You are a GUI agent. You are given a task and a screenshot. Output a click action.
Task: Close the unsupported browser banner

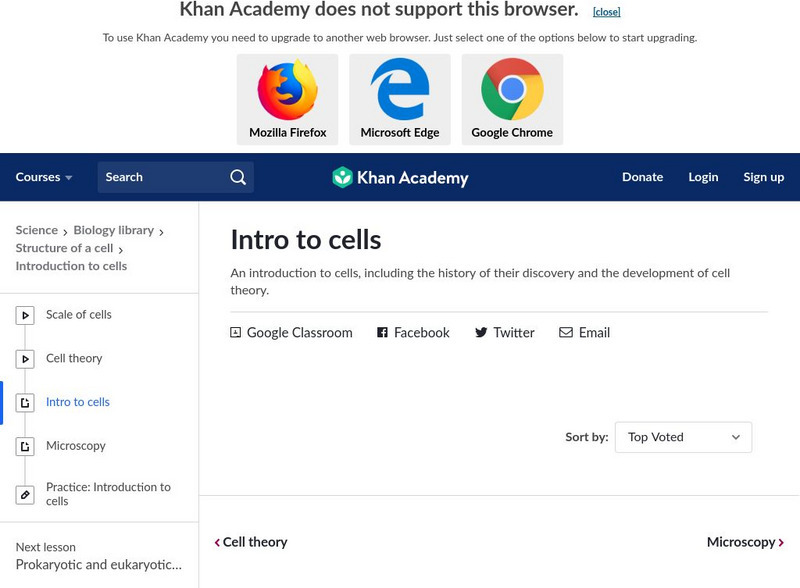click(606, 12)
